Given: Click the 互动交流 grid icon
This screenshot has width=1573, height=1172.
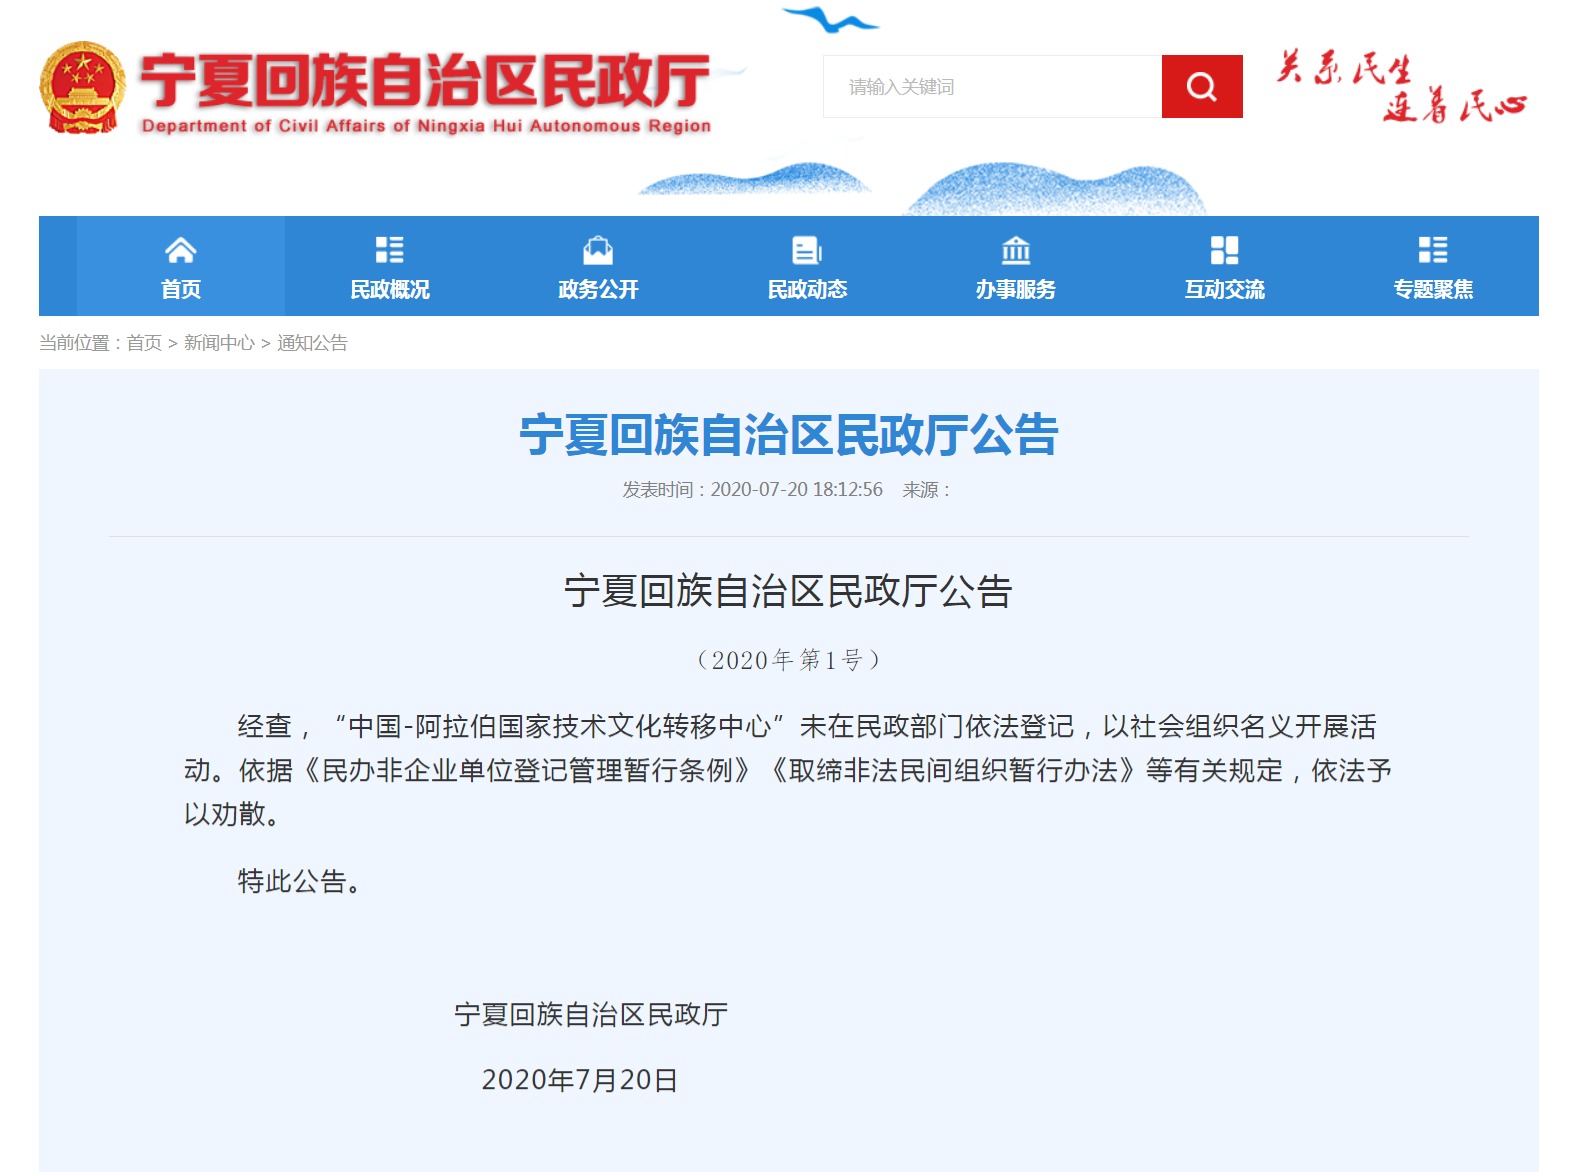Looking at the screenshot, I should click(x=1224, y=249).
